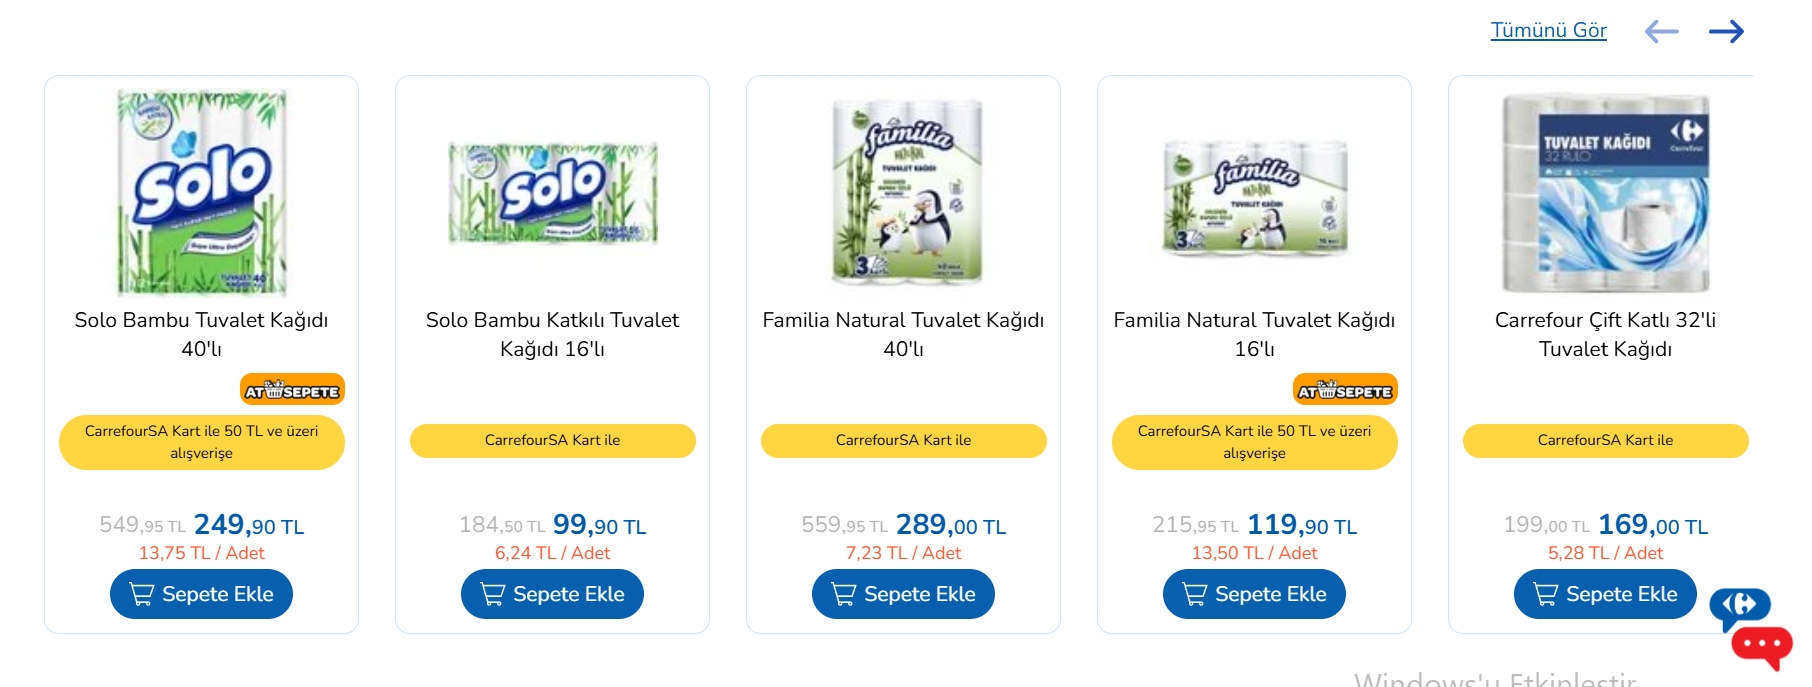The image size is (1812, 687).
Task: Open the Tümünü Gör link
Action: (1548, 31)
